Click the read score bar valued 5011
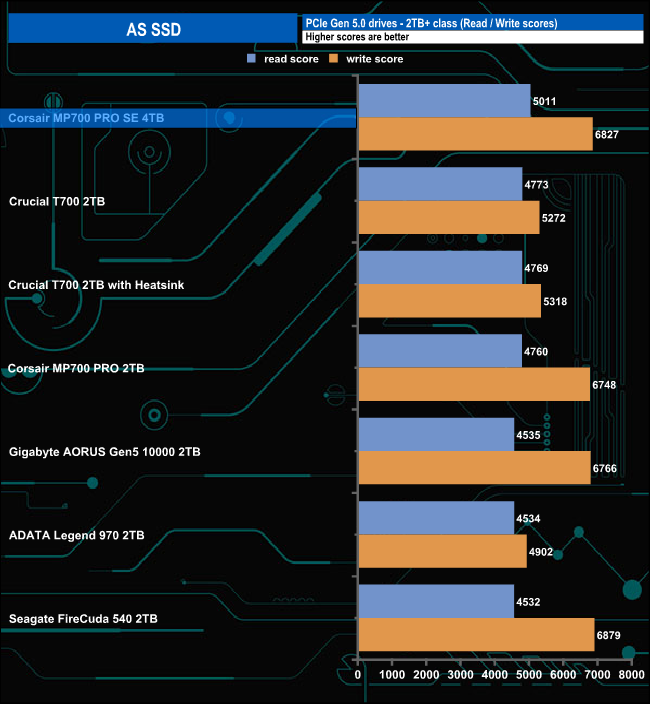650x704 pixels. click(x=444, y=101)
